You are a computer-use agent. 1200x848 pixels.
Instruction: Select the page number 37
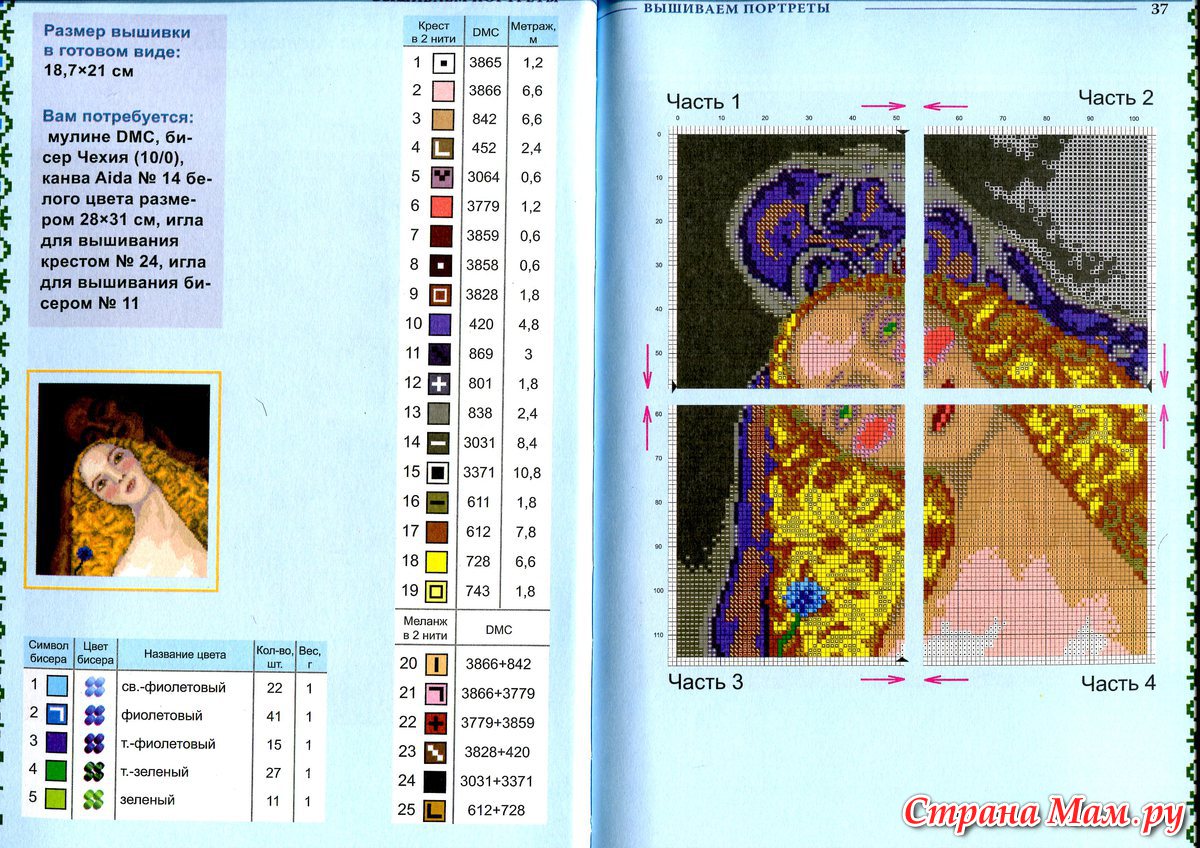[1159, 9]
